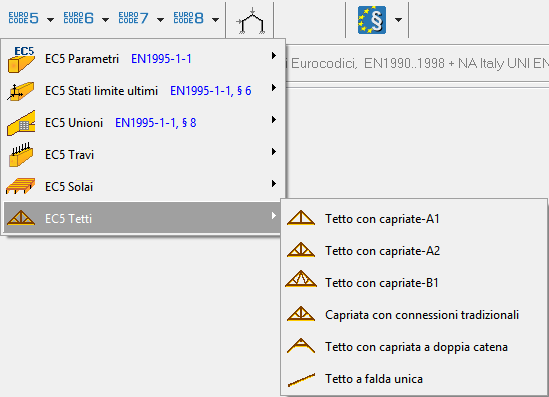Click the capriate-A2 truss icon
This screenshot has height=397, width=549.
tap(301, 250)
